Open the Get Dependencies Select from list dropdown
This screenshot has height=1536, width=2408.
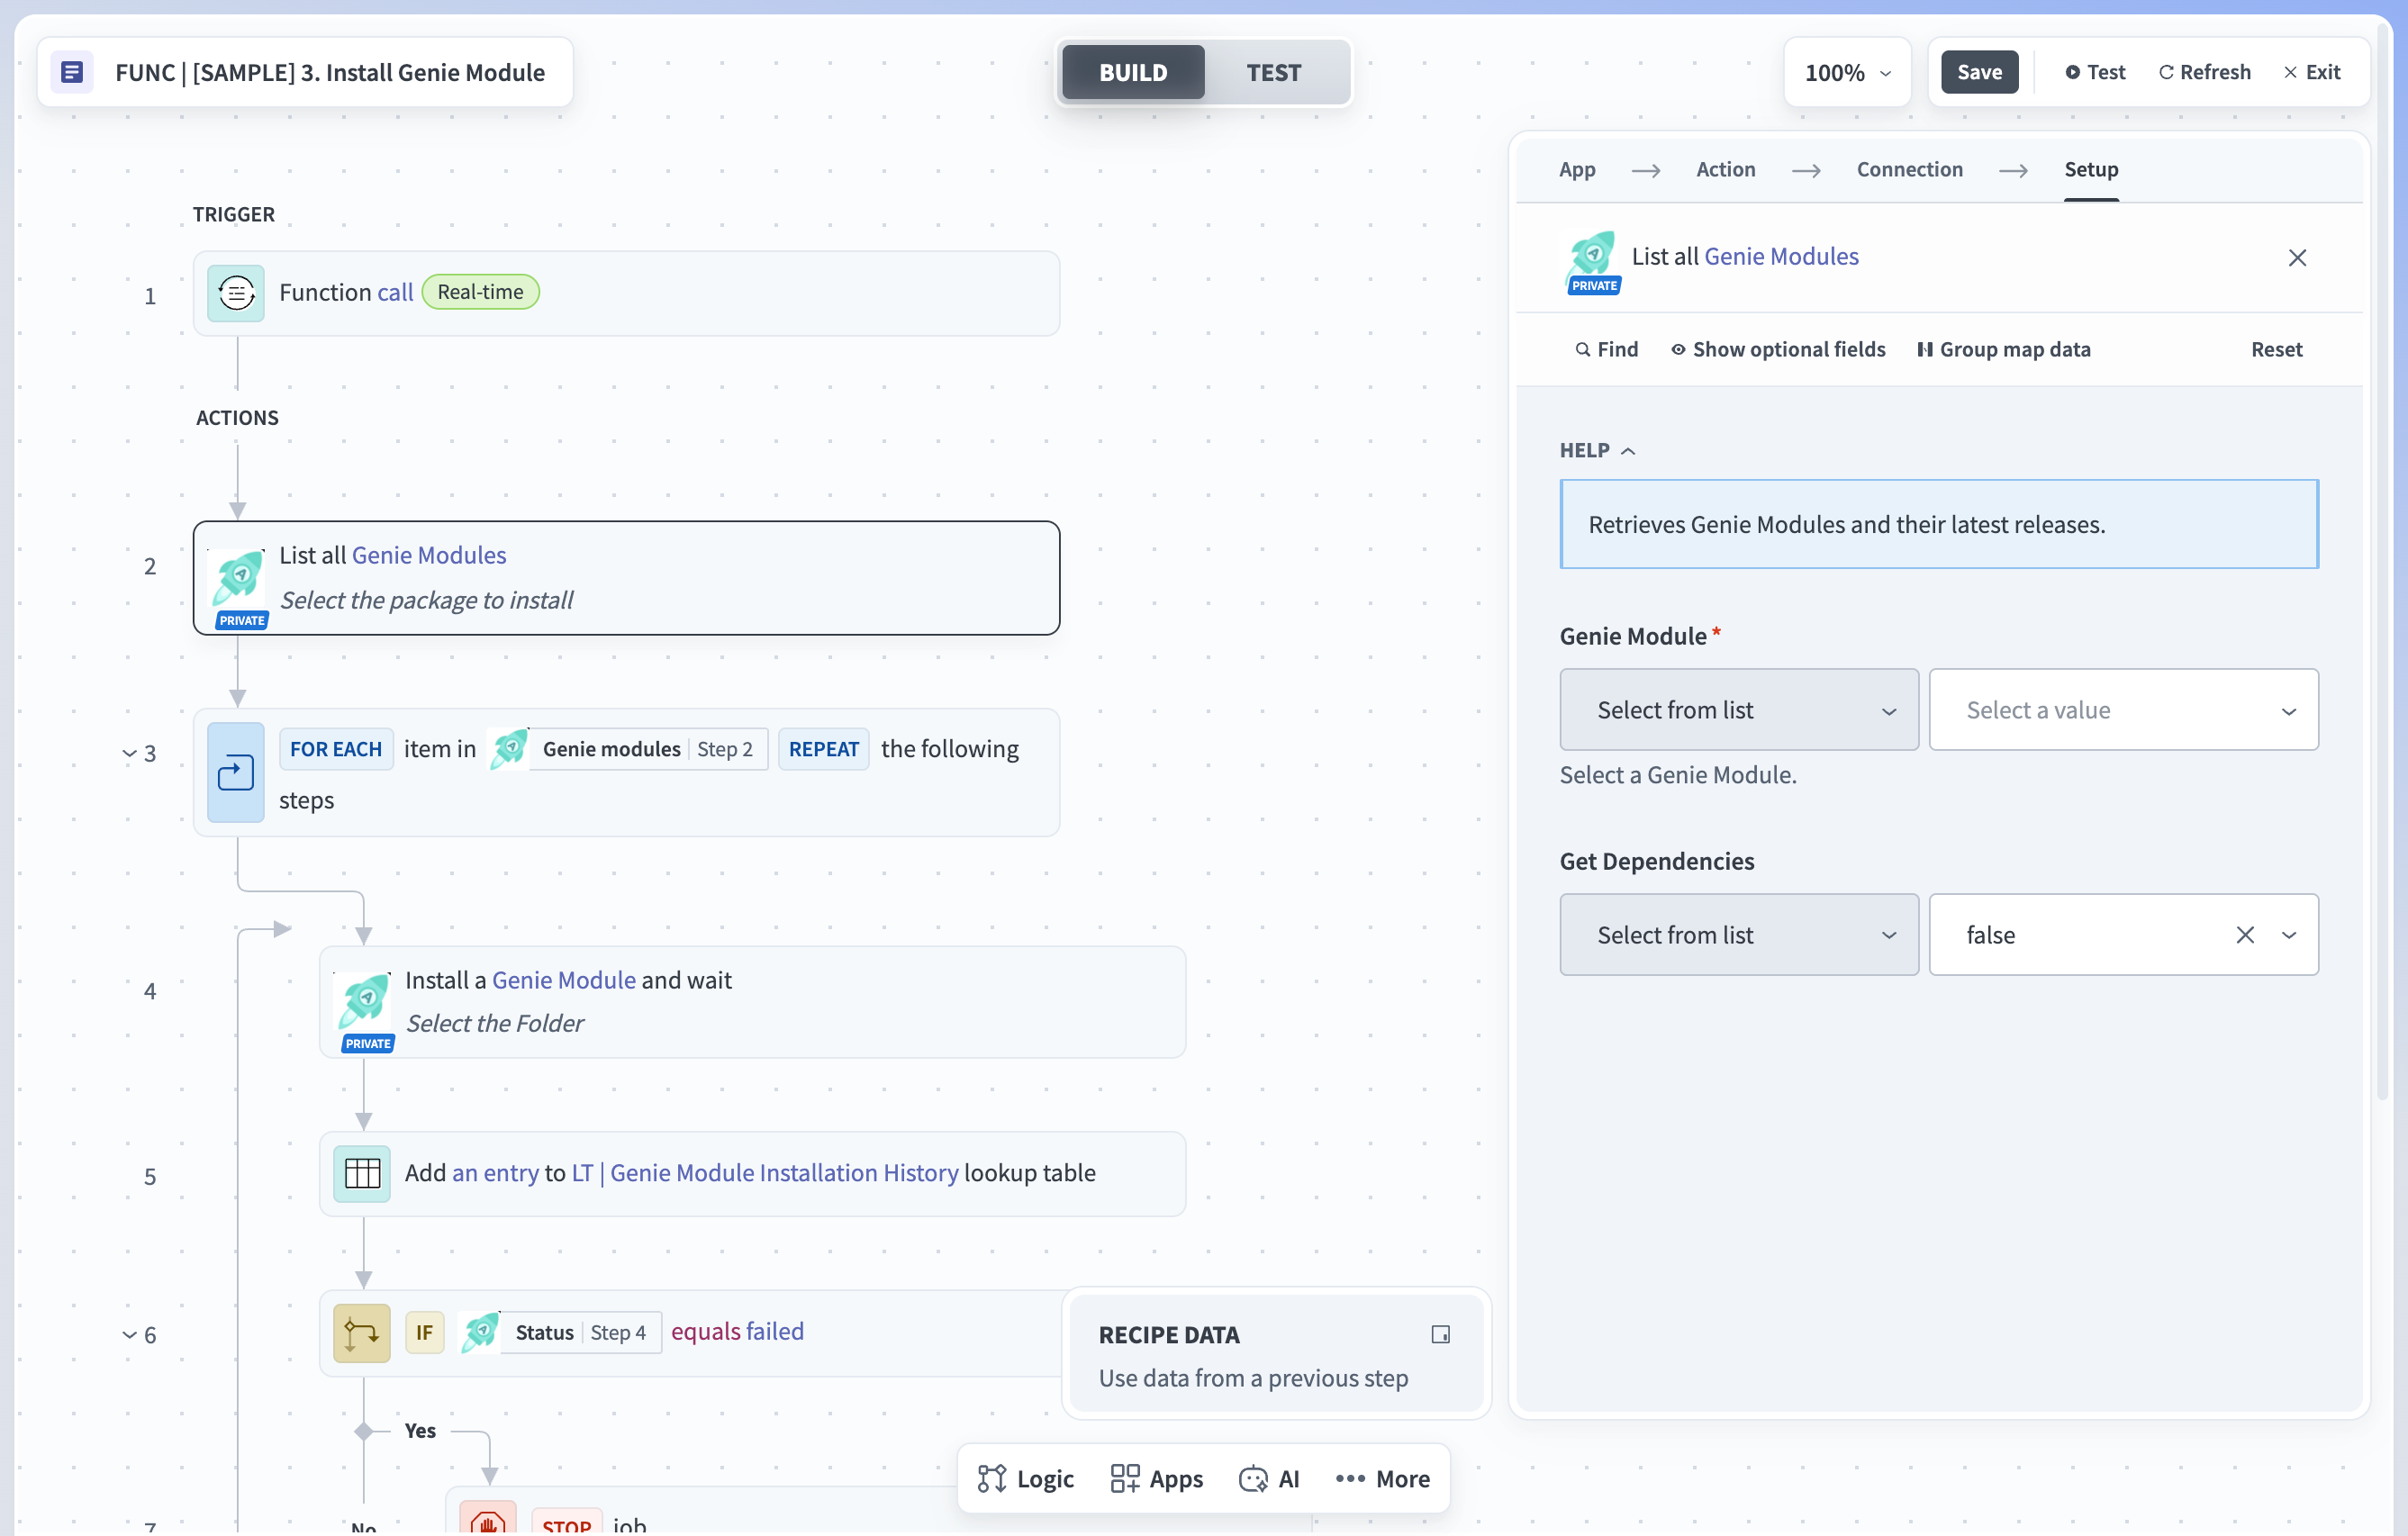[x=1739, y=935]
